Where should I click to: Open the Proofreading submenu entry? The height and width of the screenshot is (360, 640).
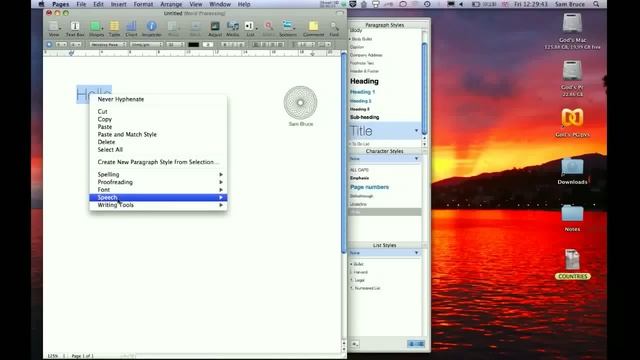[158, 182]
